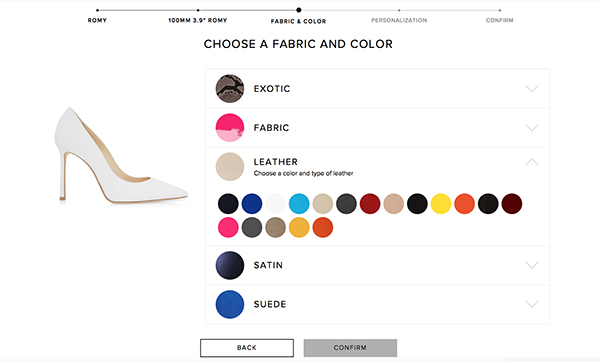Screen dimensions: 600x362
Task: Go to the Romy step
Action: (97, 20)
